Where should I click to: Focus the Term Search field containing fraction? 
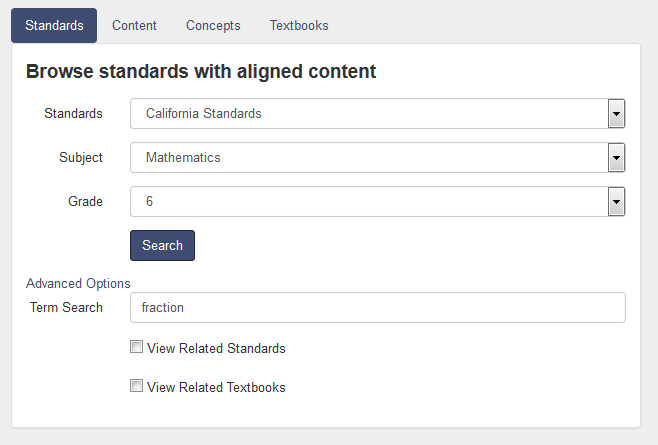378,308
